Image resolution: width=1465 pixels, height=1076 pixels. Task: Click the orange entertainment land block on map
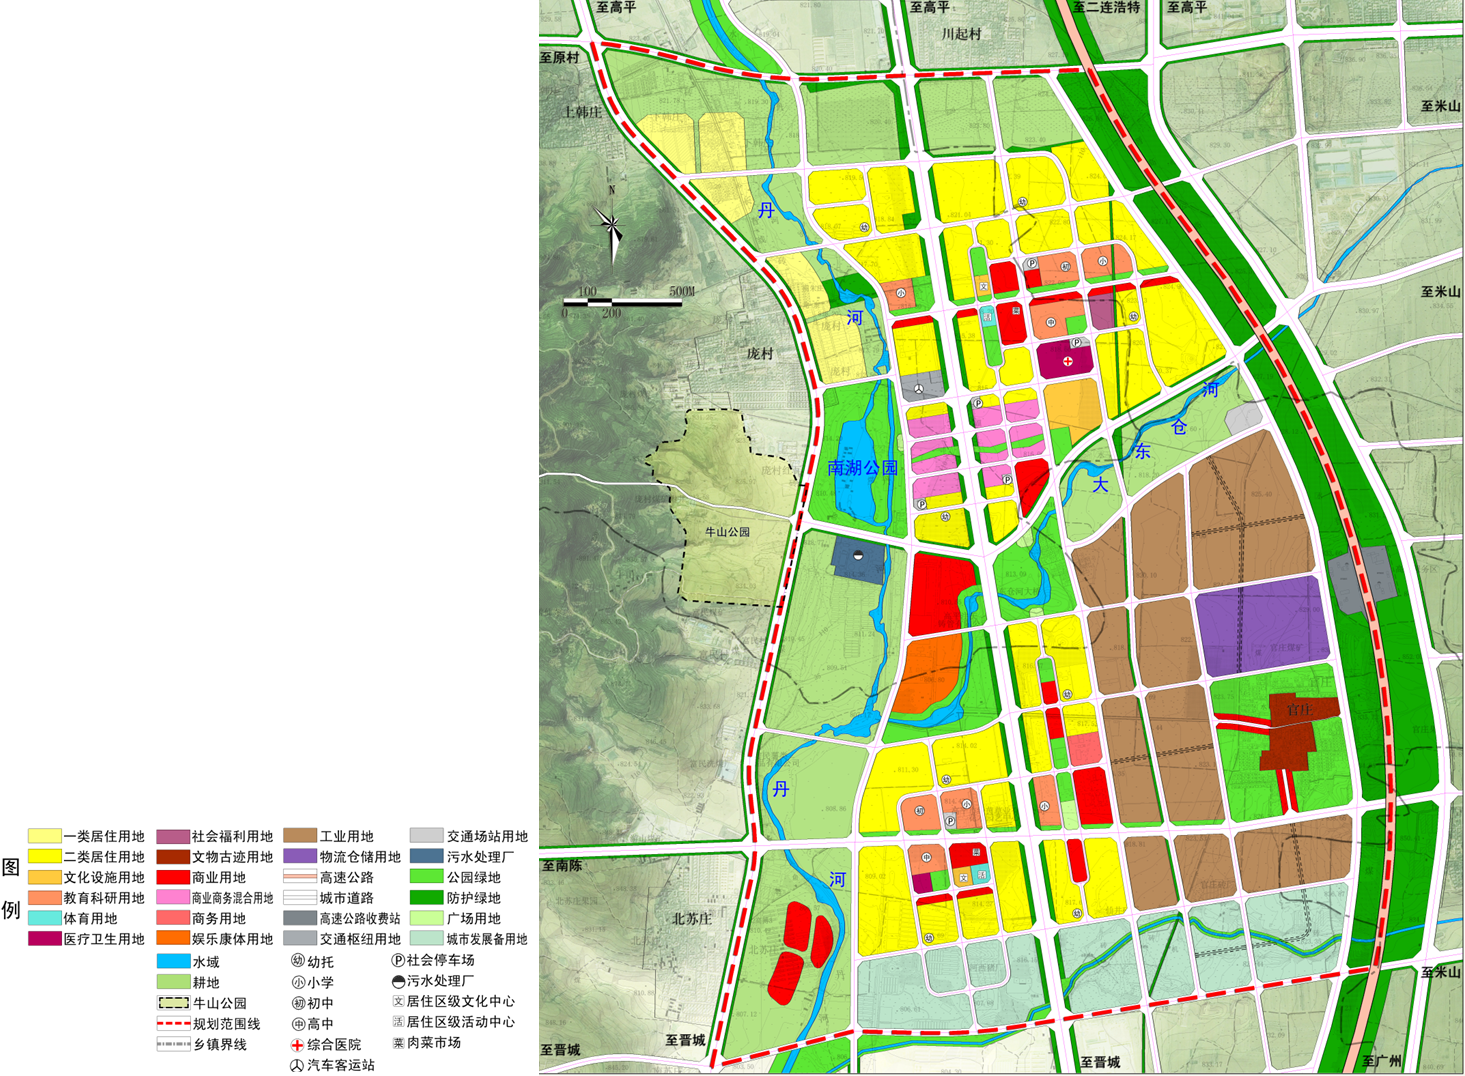click(928, 675)
